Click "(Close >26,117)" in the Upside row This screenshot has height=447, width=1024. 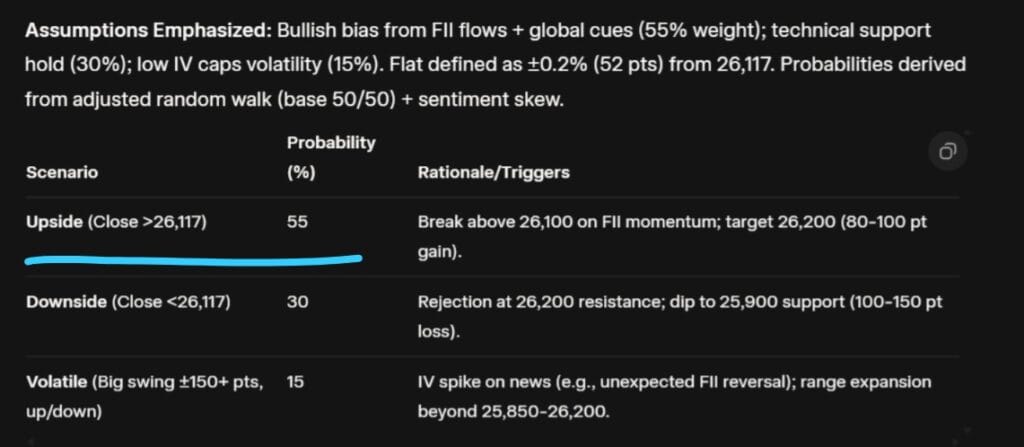coord(147,223)
